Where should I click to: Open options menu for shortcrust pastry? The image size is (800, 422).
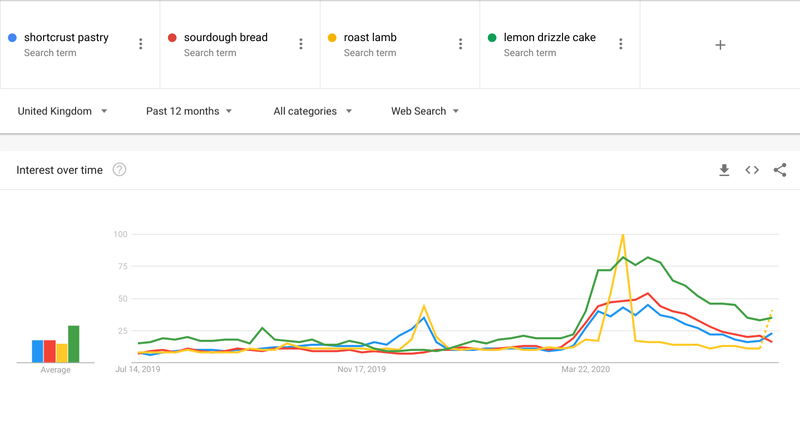click(141, 44)
